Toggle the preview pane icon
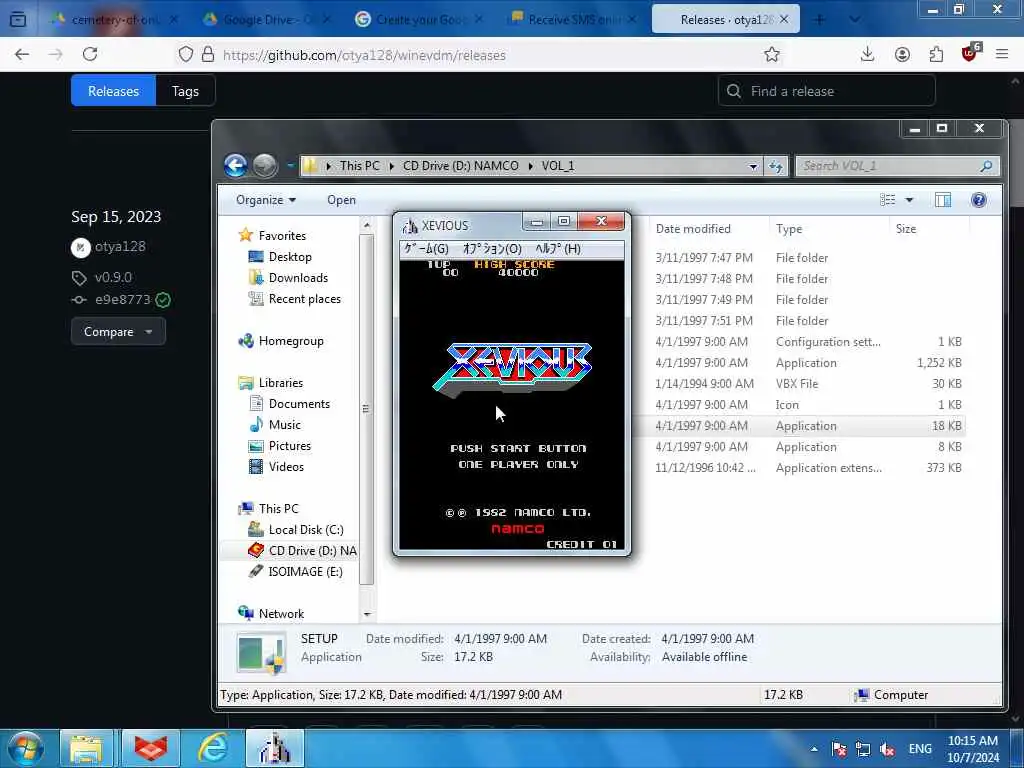Screen dimensions: 1024x768 tap(943, 200)
